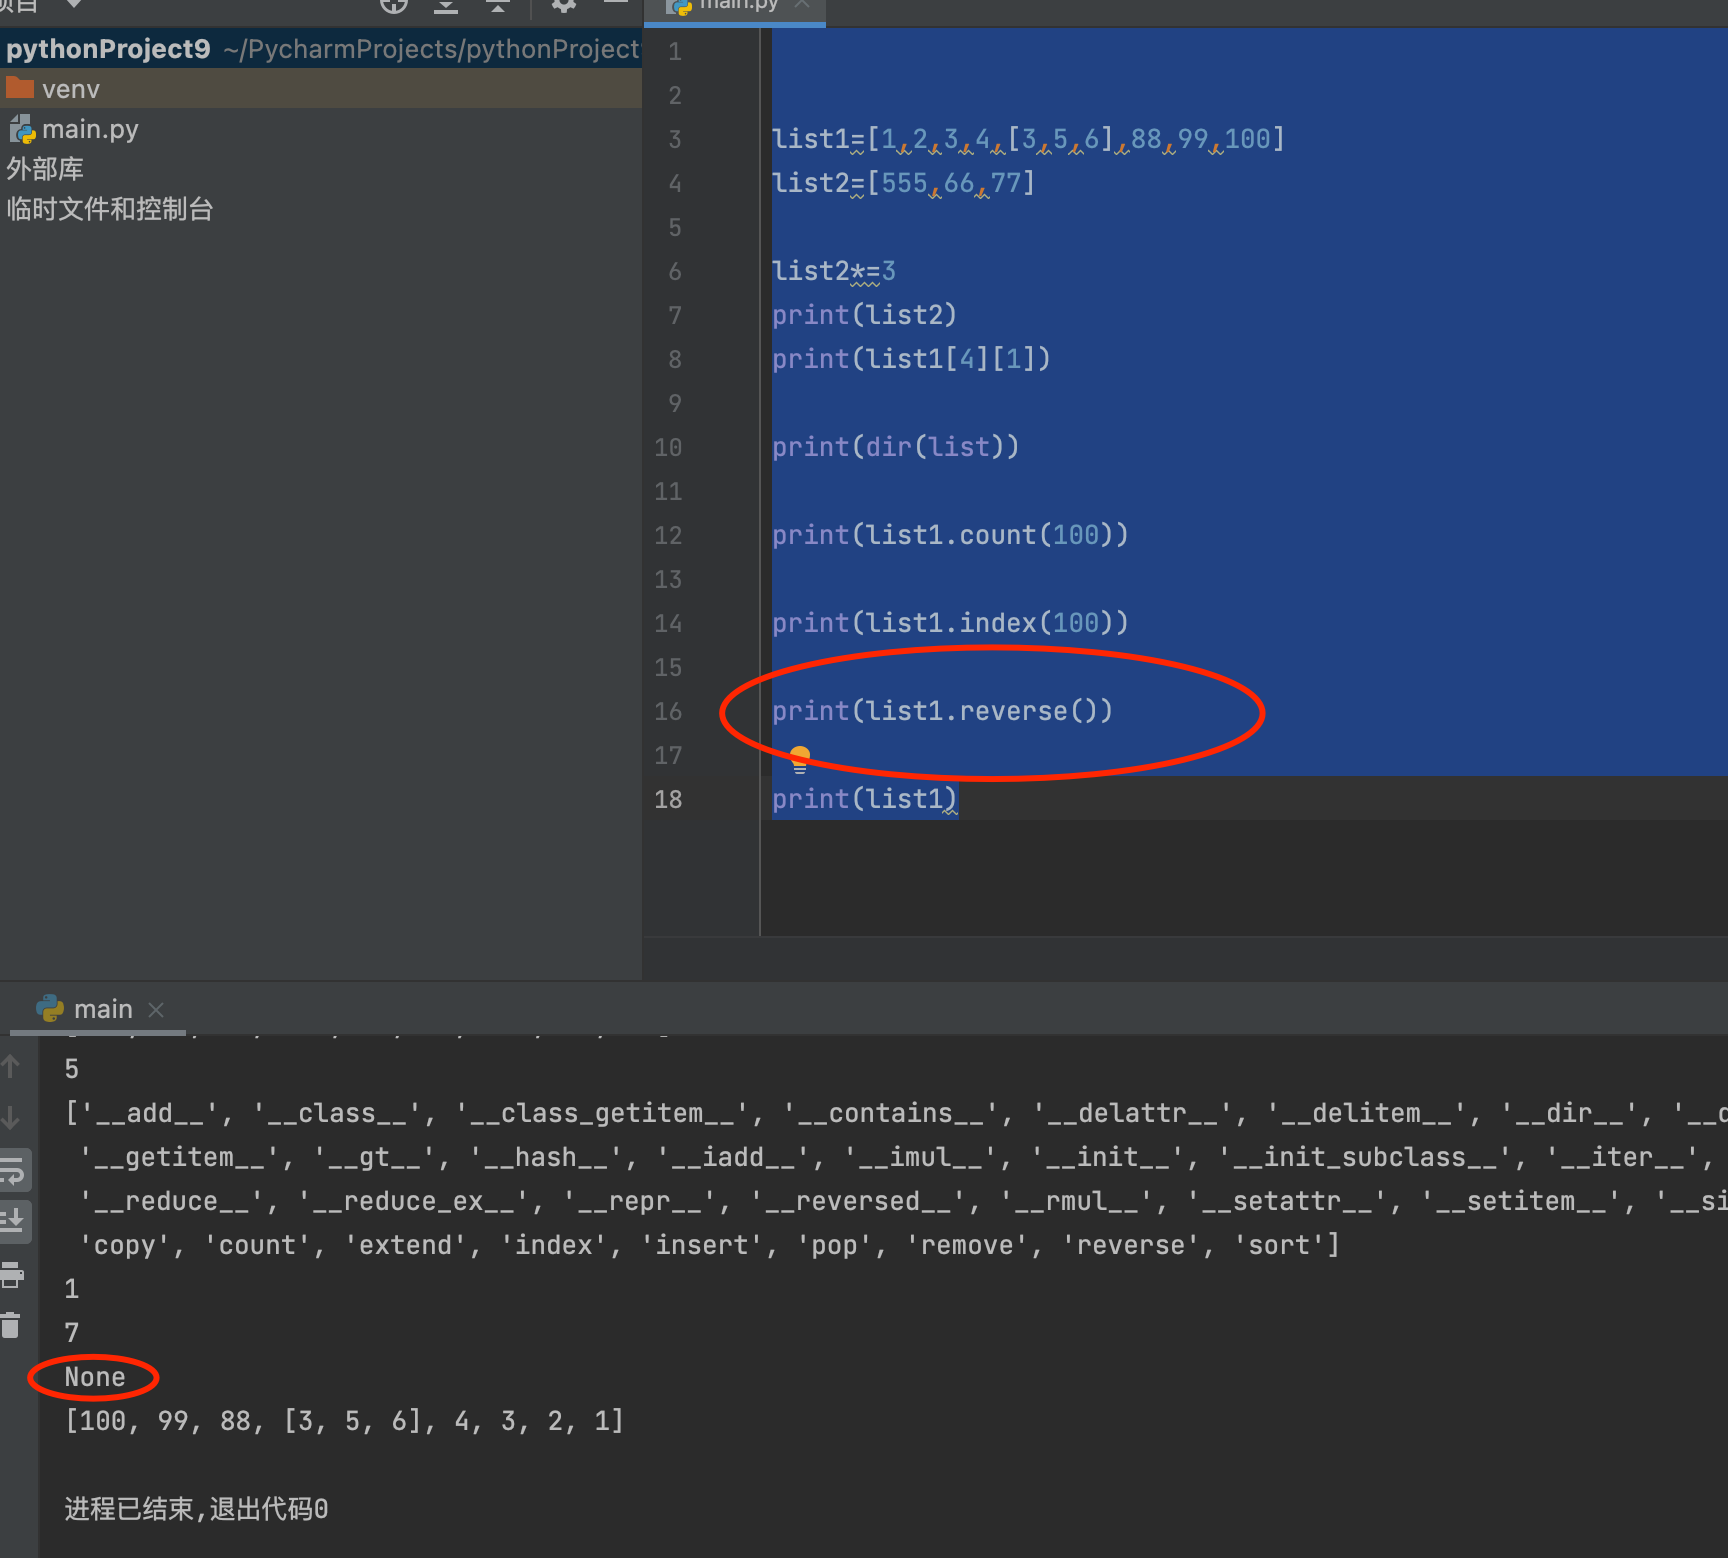Clear console output with trash icon
This screenshot has height=1558, width=1728.
tap(11, 1325)
